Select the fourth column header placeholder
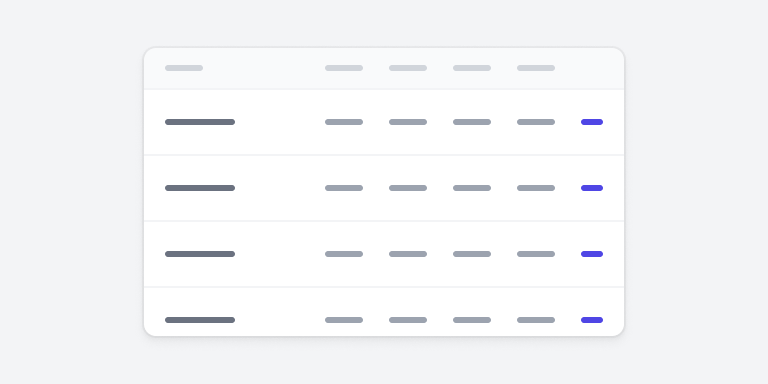 tap(472, 68)
